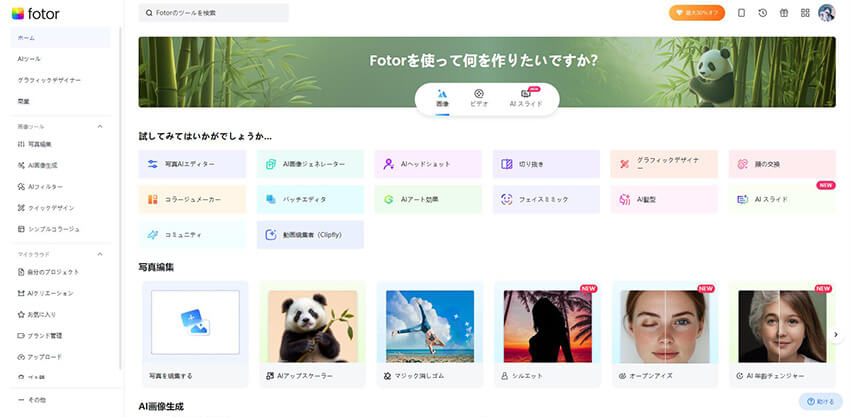Click the Fotor logo icon
This screenshot has height=417, width=850.
tap(18, 14)
